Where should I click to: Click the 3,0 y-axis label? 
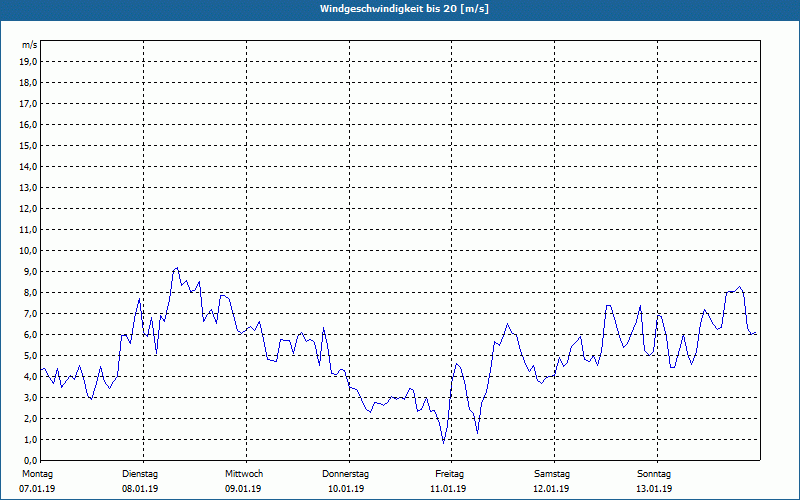[x=30, y=397]
